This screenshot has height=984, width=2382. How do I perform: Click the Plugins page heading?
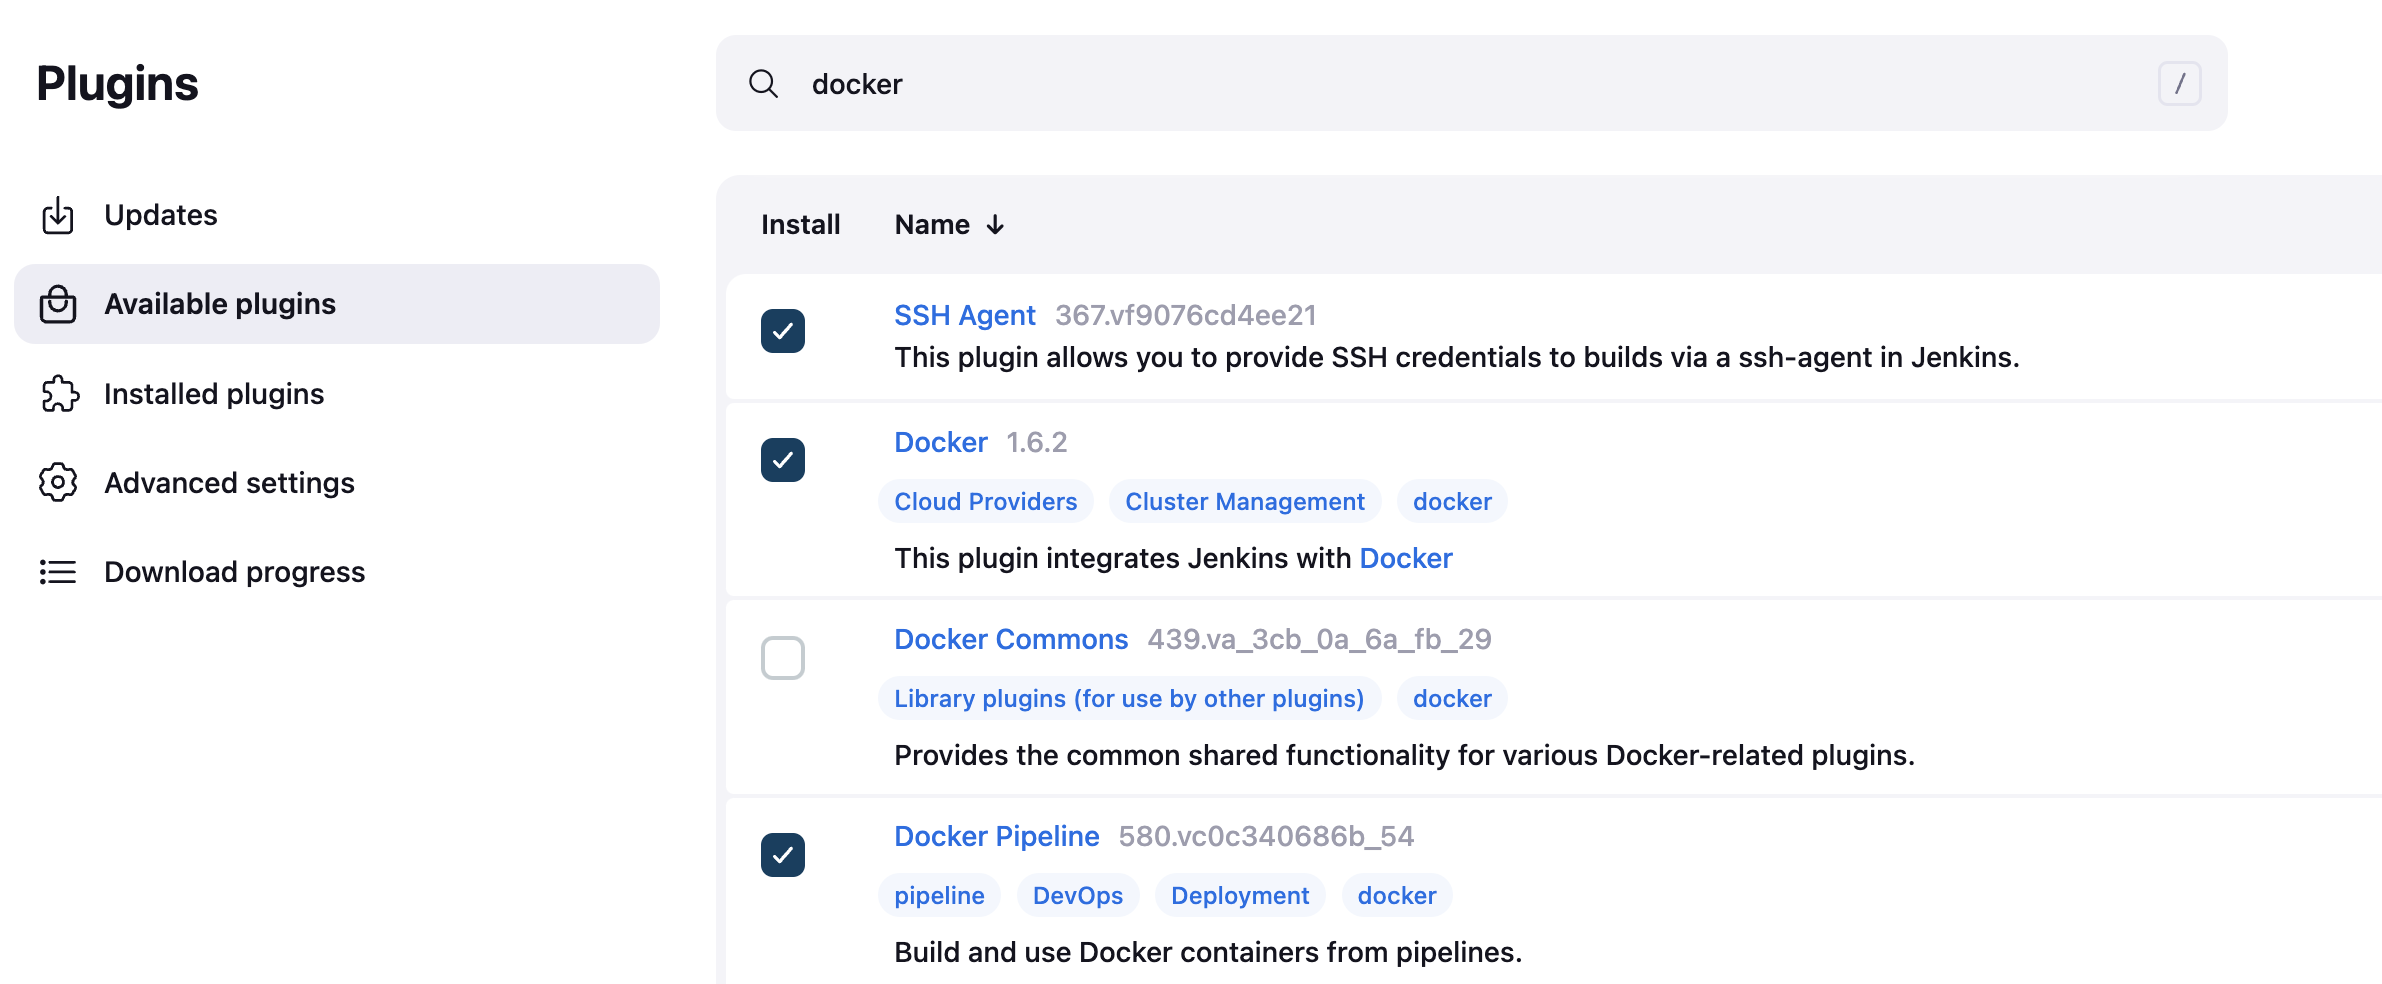point(118,84)
